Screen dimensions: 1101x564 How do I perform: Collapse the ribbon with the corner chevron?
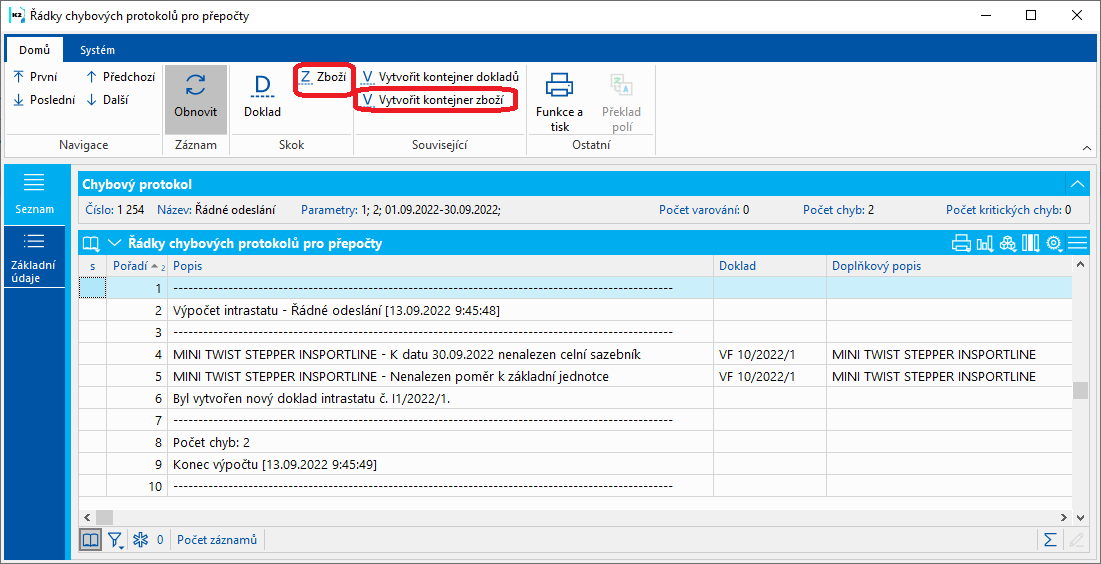(x=1086, y=148)
